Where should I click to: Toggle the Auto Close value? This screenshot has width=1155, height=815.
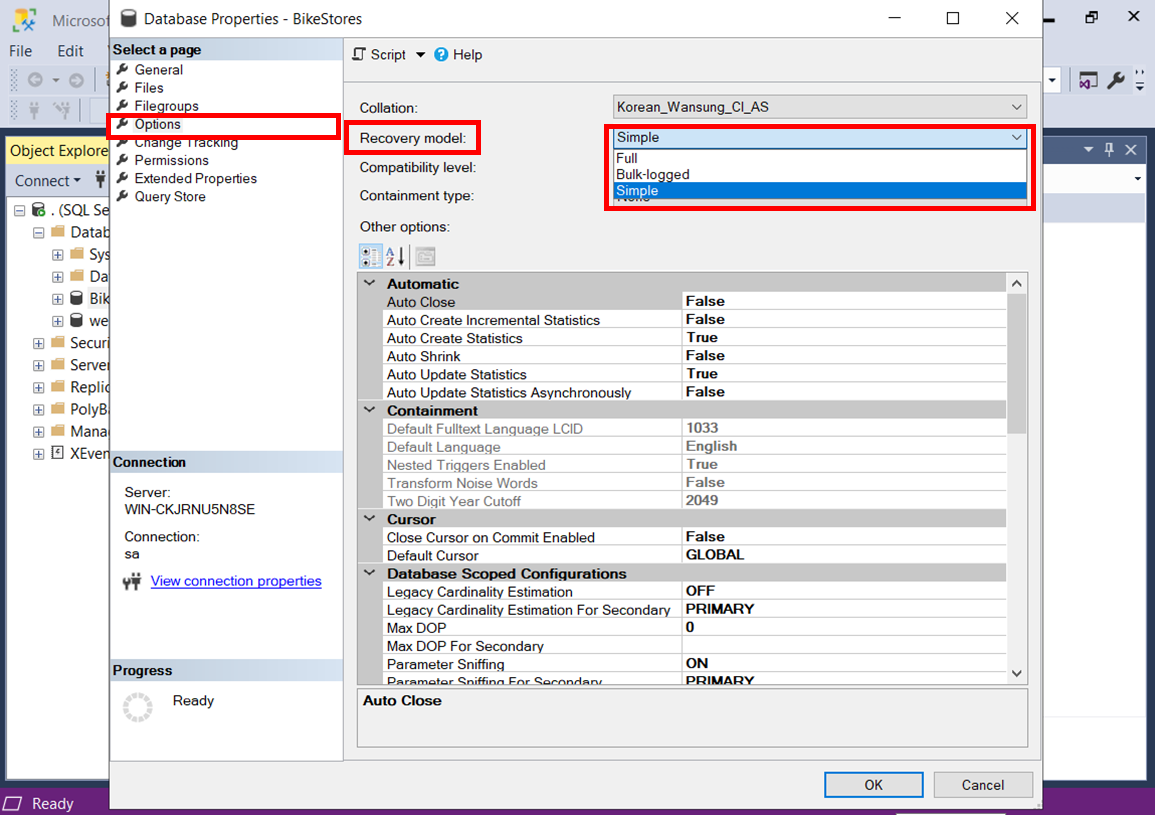(x=700, y=301)
